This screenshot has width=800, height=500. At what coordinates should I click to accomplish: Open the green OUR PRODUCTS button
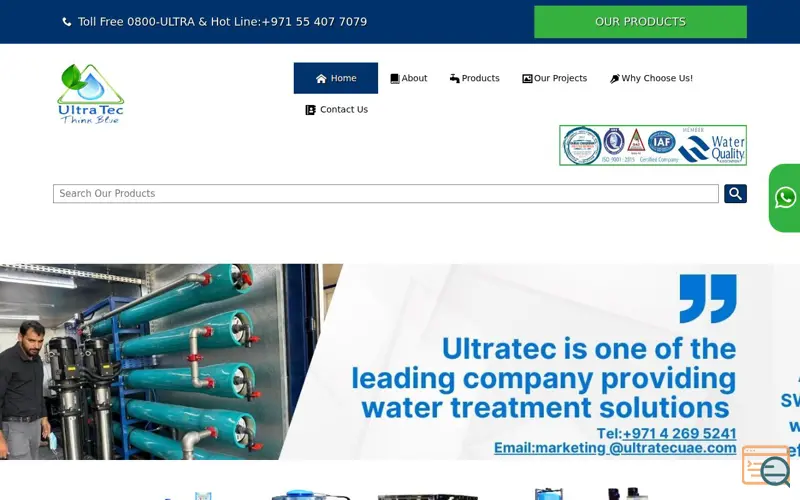[640, 22]
